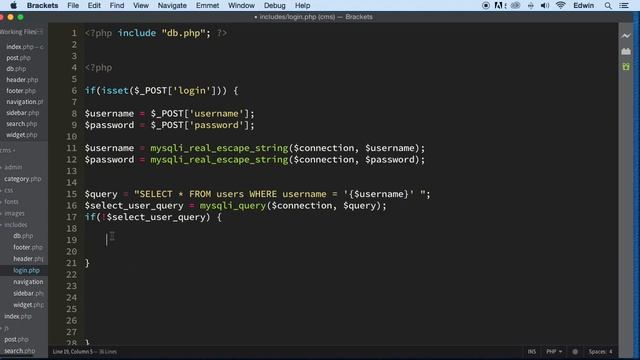This screenshot has height=360, width=640.
Task: Open footer.php under includes folder
Action: point(28,247)
